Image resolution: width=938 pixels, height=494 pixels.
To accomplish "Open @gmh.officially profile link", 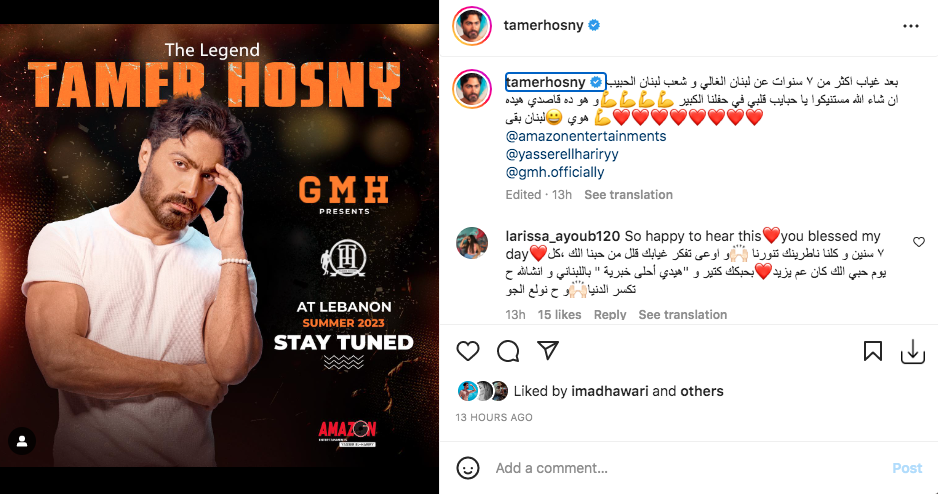I will [x=555, y=172].
